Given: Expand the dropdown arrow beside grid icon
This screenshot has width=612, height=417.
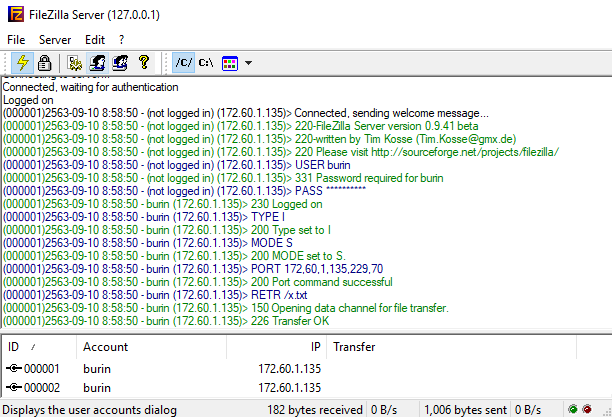Looking at the screenshot, I should pos(247,62).
